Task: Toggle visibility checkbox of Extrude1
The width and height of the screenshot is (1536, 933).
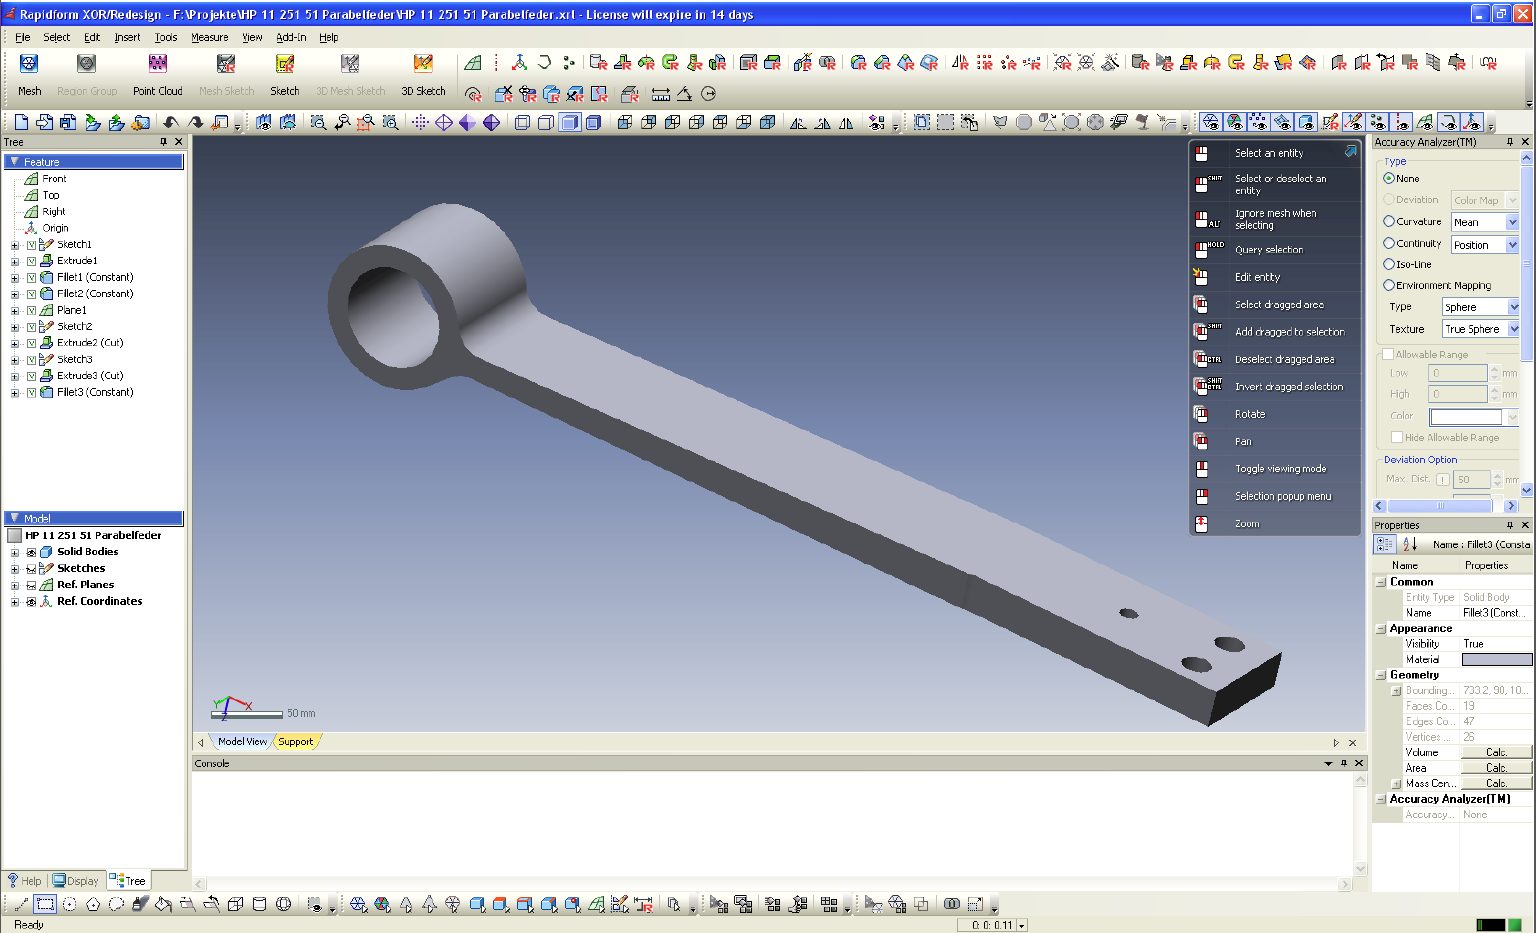Action: coord(31,261)
